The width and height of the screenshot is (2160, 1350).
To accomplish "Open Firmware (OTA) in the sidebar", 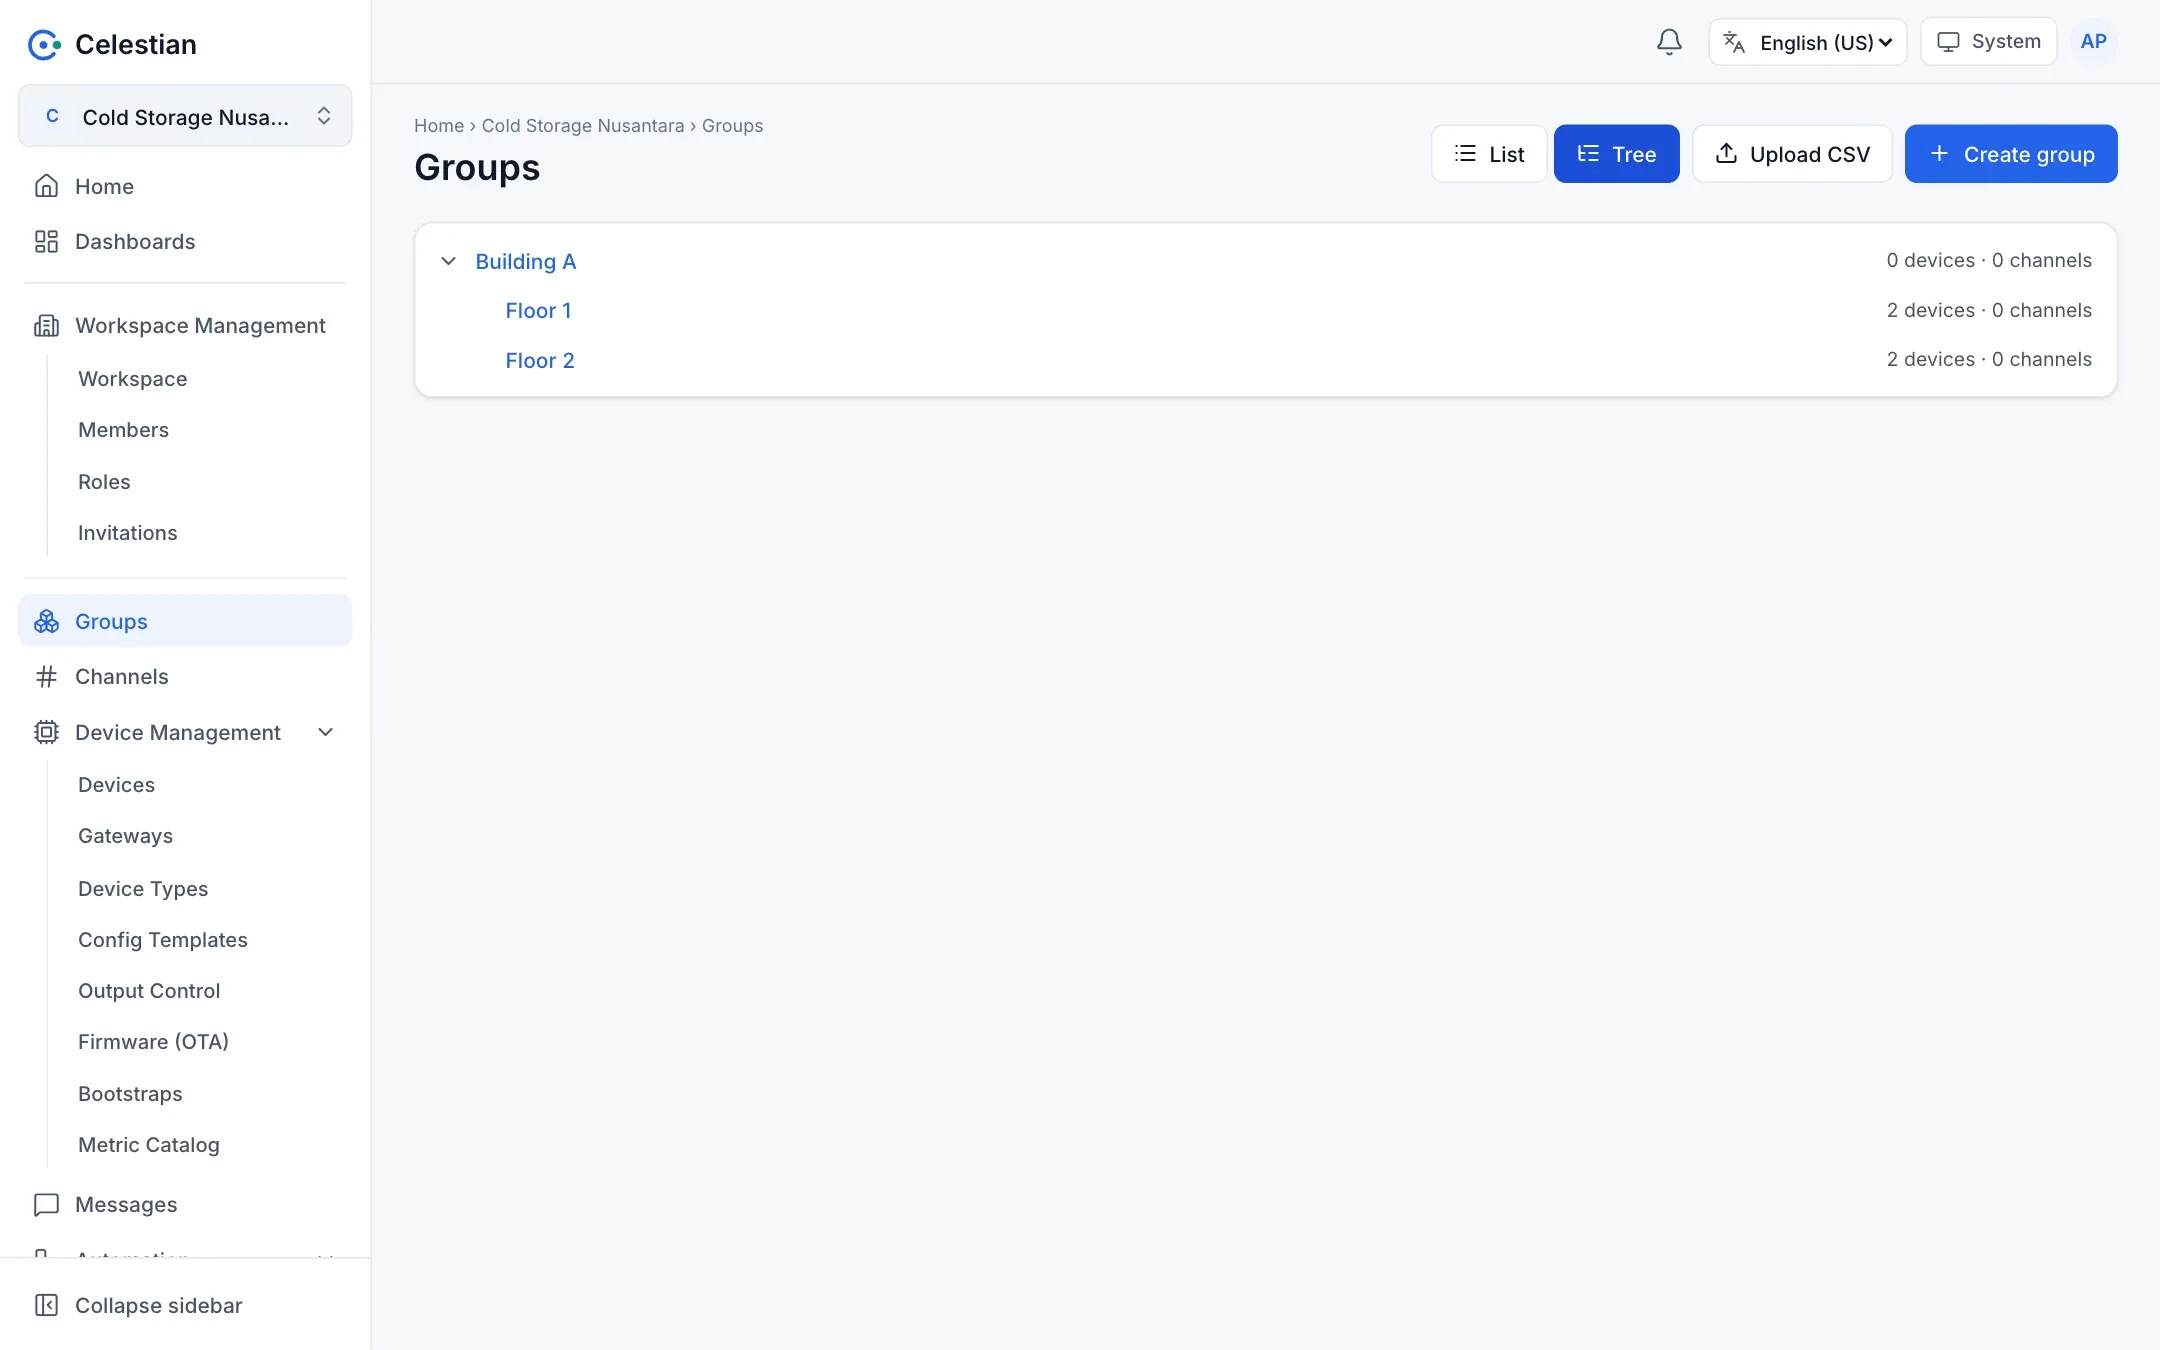I will 153,1042.
